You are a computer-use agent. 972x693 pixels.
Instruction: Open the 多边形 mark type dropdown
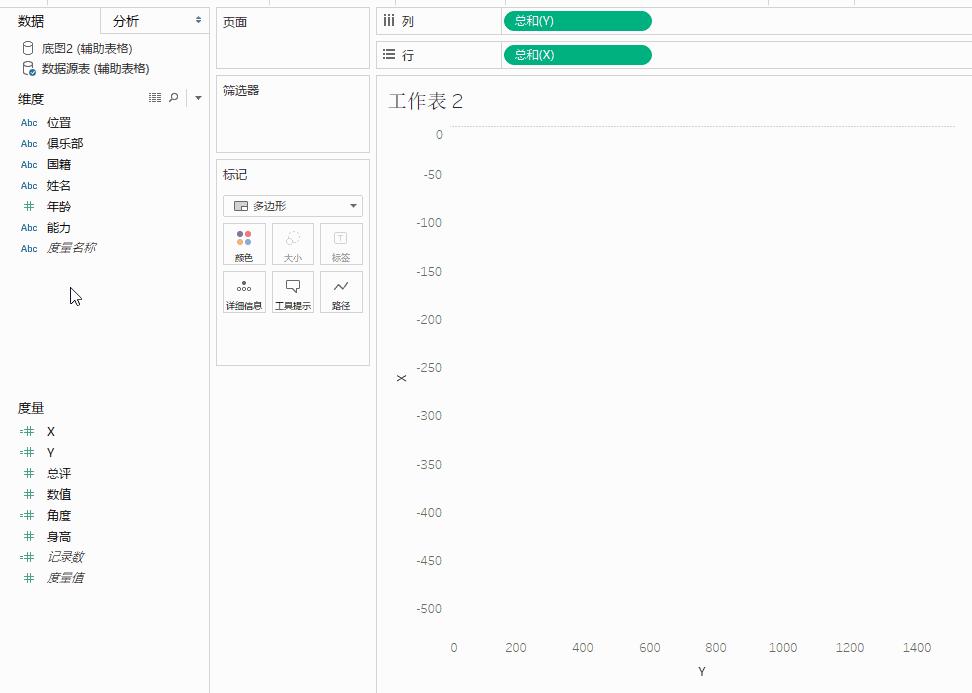(x=293, y=206)
